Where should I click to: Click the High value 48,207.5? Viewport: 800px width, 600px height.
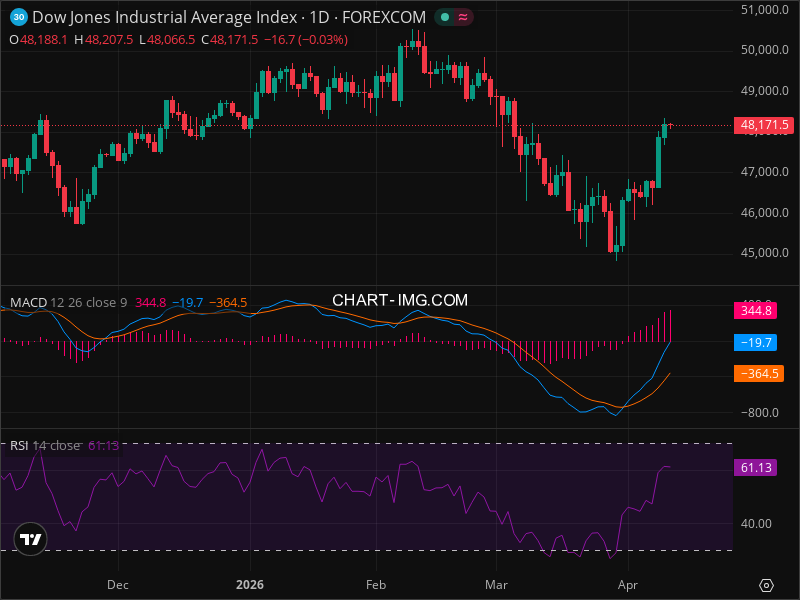pos(109,40)
